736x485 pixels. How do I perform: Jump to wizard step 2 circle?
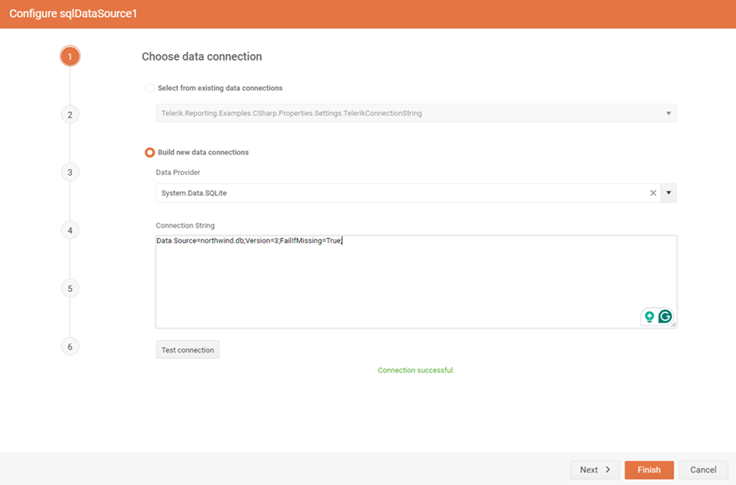pyautogui.click(x=70, y=115)
